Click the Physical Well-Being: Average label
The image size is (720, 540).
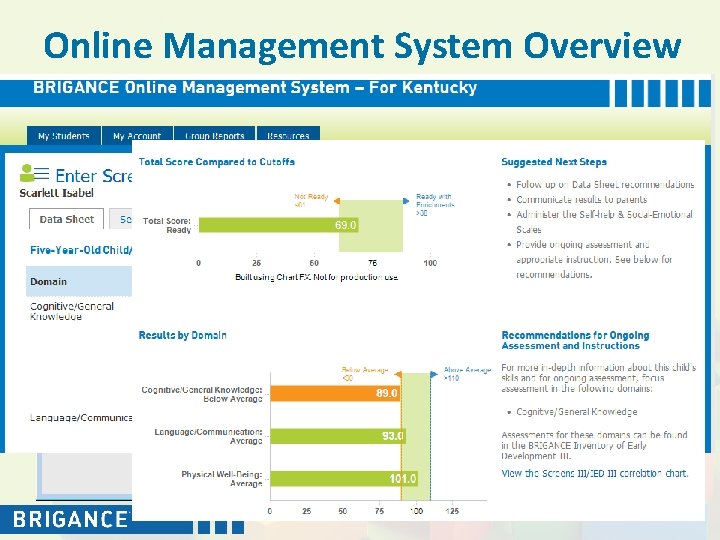click(x=222, y=479)
